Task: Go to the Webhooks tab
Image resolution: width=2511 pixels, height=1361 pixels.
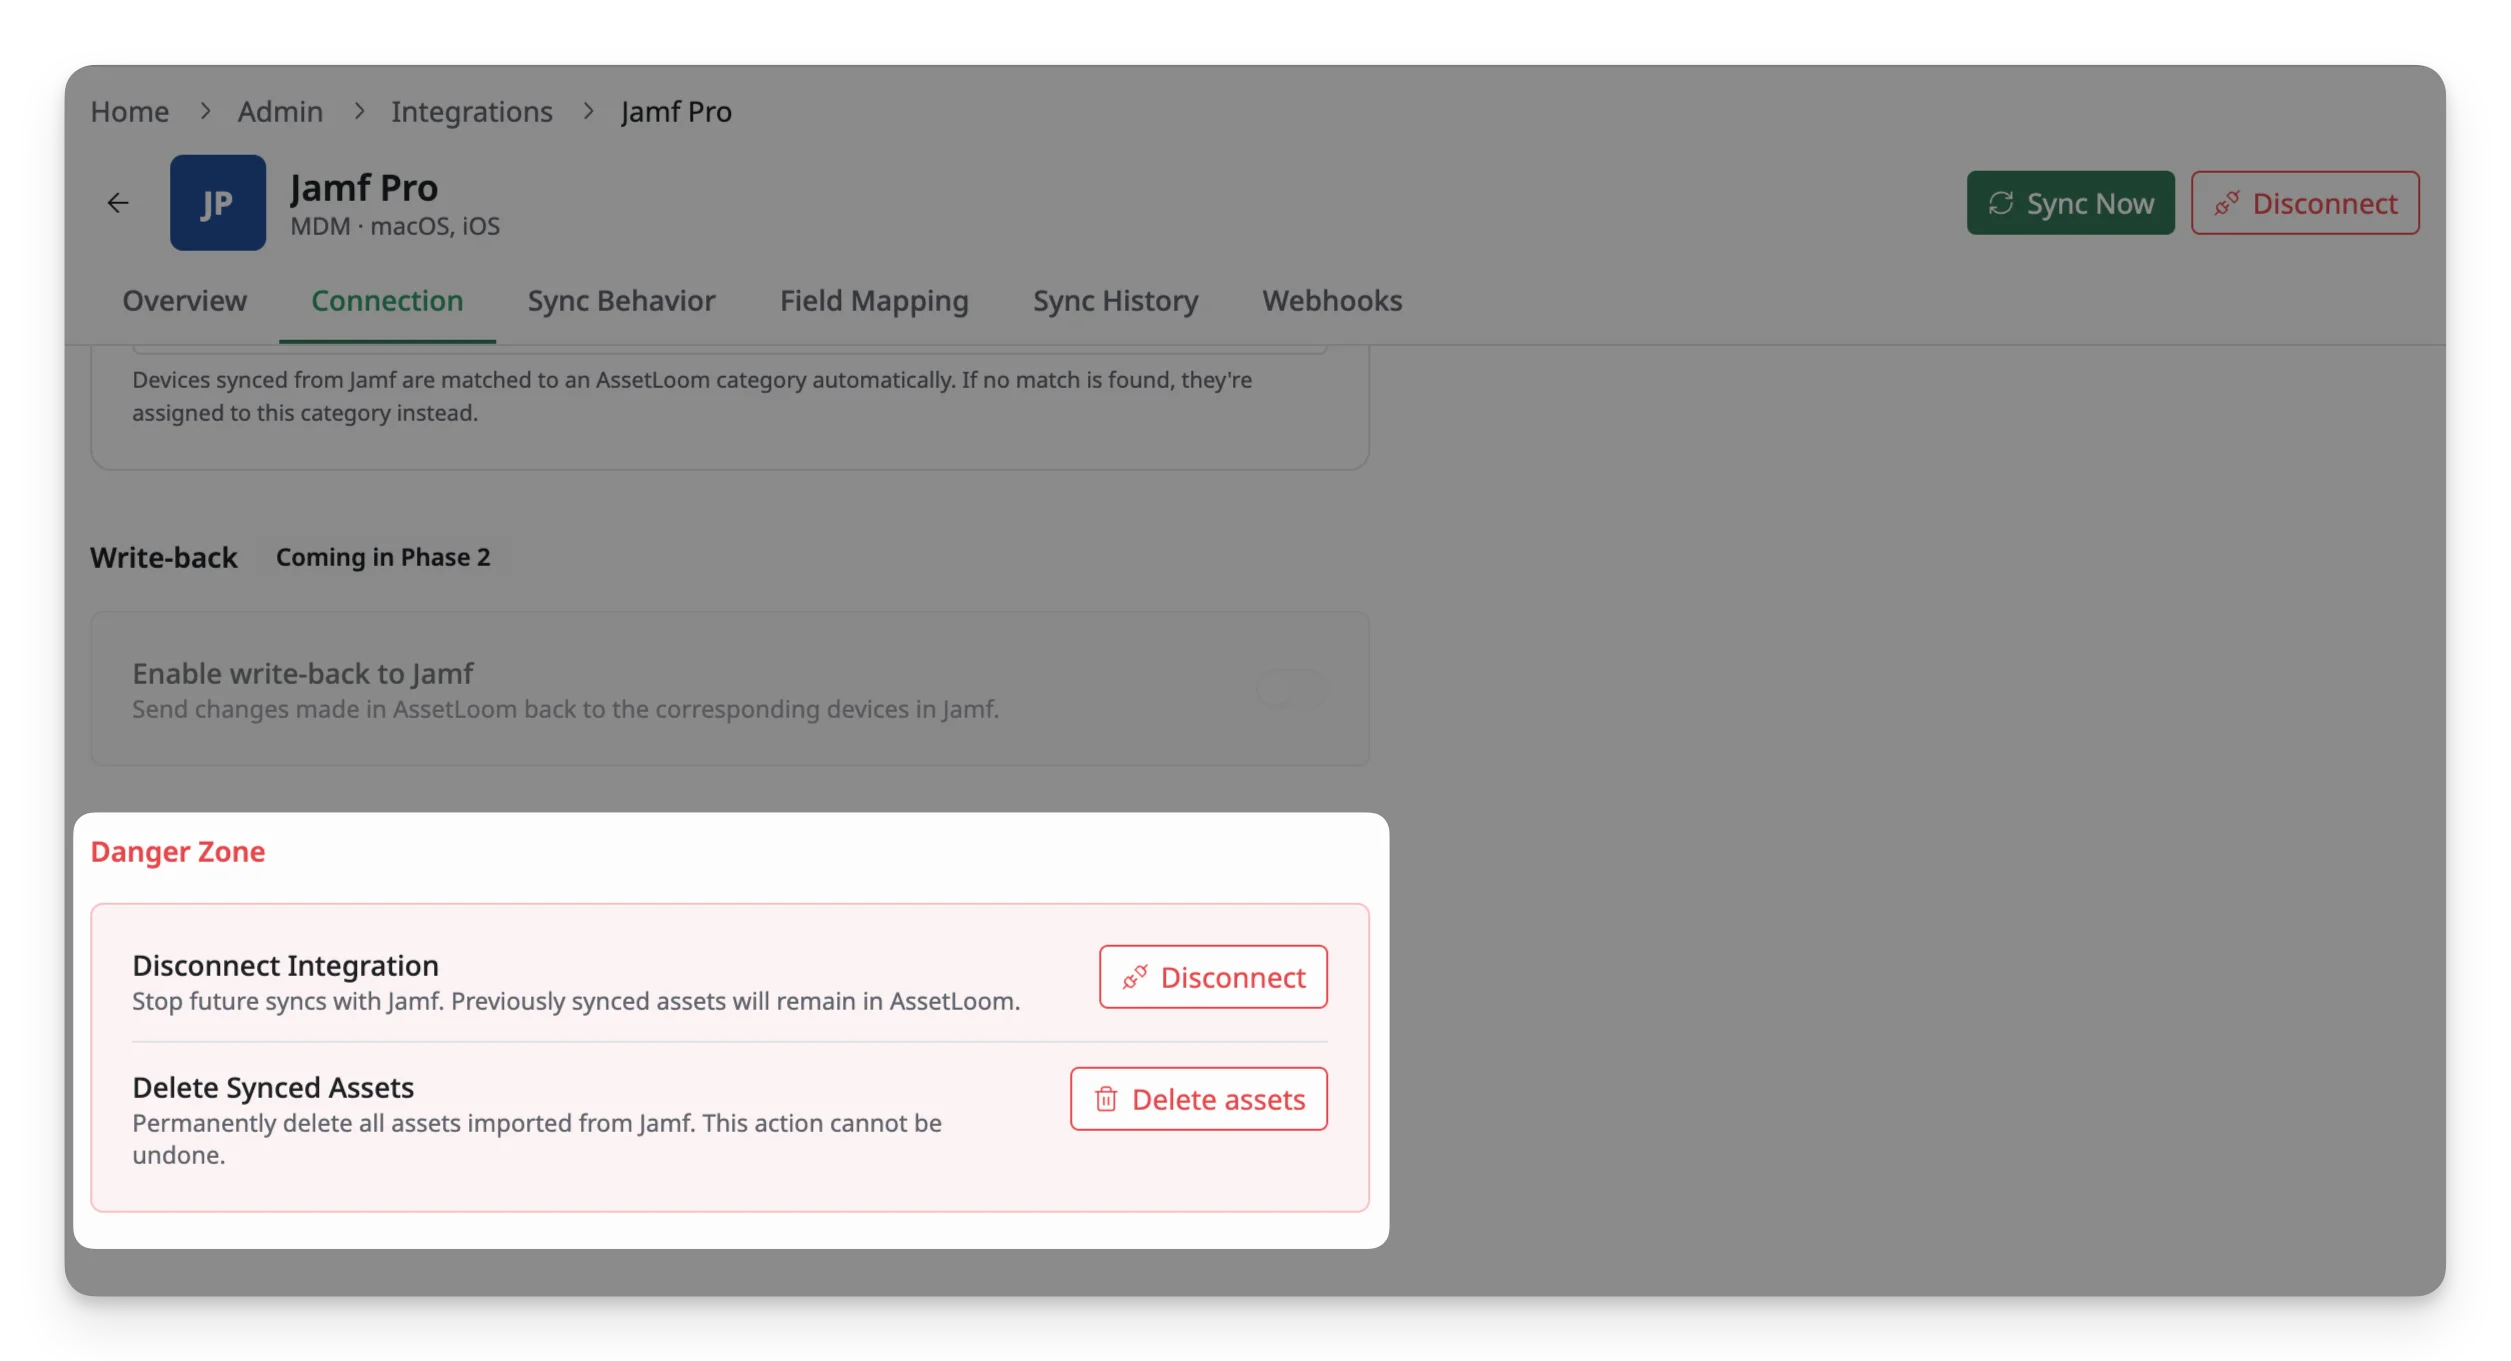Action: (1332, 300)
